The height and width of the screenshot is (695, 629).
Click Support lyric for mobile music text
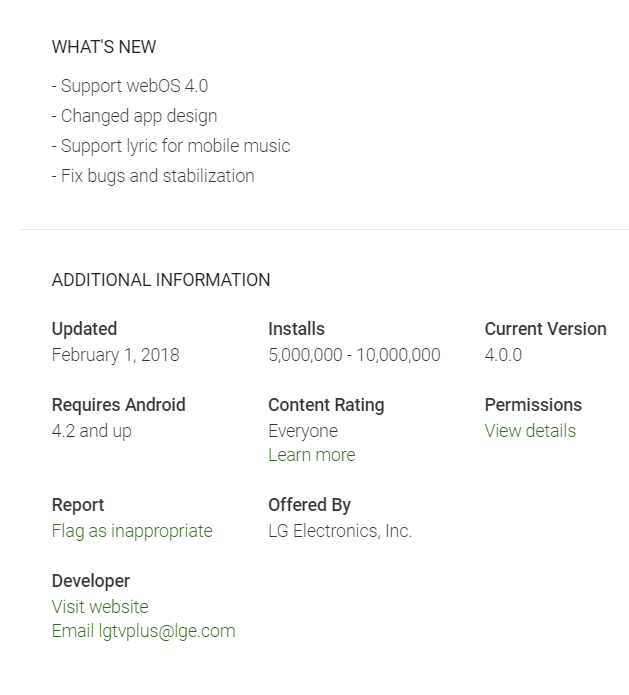click(x=171, y=146)
